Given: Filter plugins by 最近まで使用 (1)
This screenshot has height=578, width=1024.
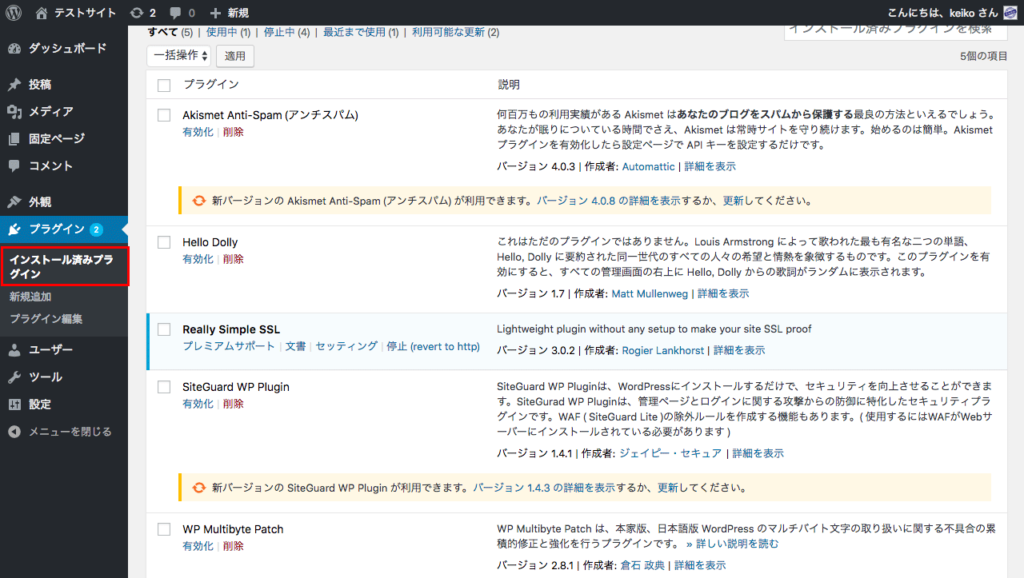Looking at the screenshot, I should pyautogui.click(x=361, y=32).
